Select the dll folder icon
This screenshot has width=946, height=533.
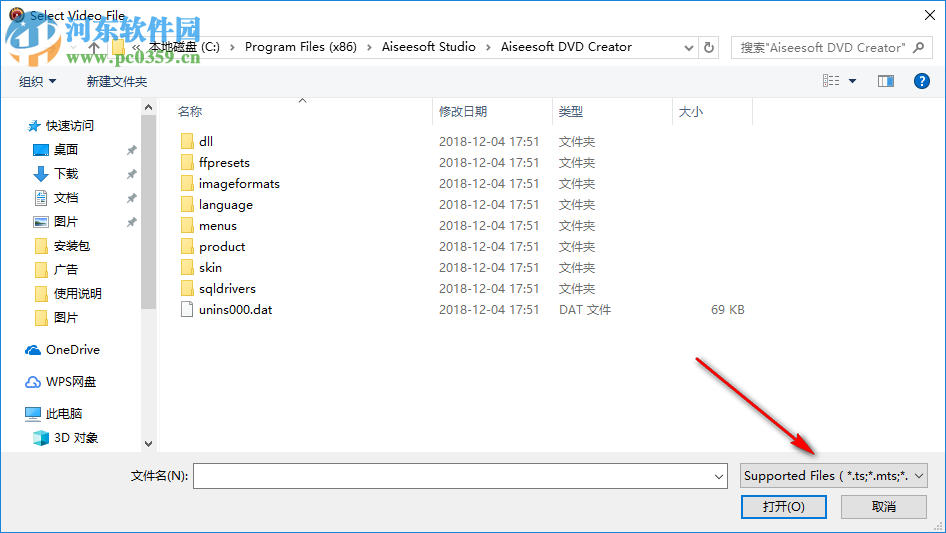tap(187, 141)
